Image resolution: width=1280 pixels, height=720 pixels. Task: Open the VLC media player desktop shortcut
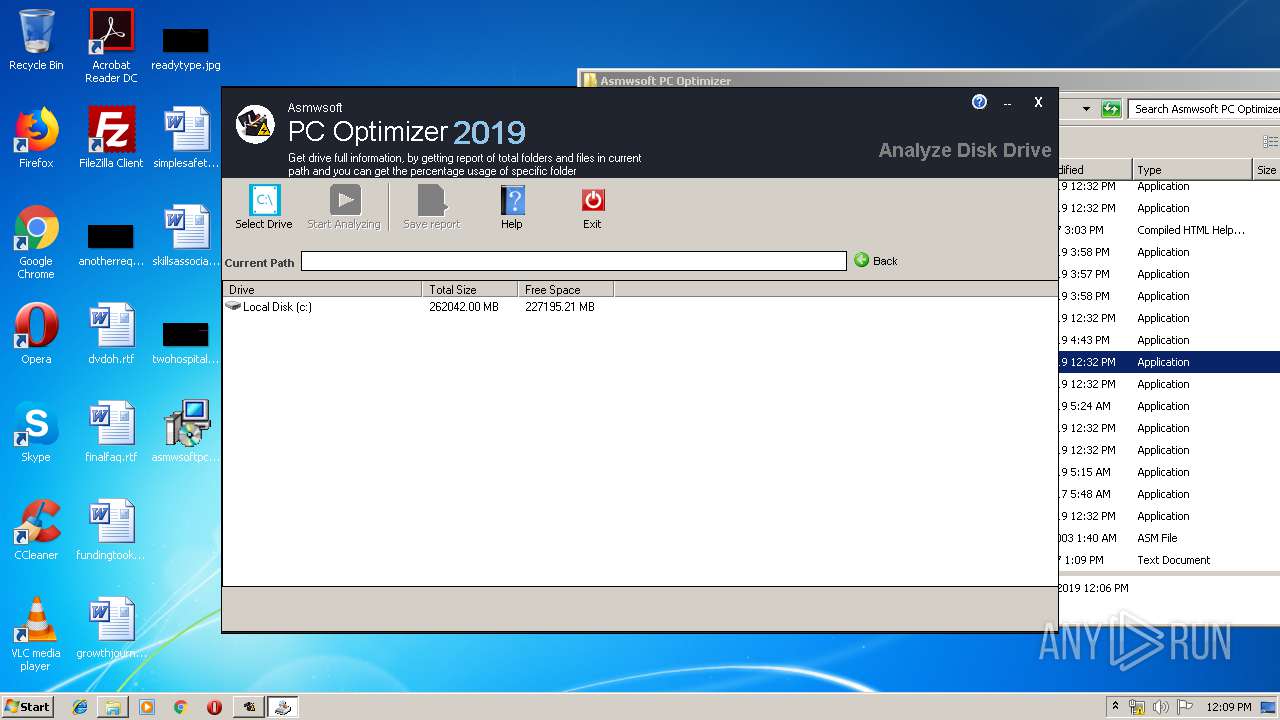36,634
